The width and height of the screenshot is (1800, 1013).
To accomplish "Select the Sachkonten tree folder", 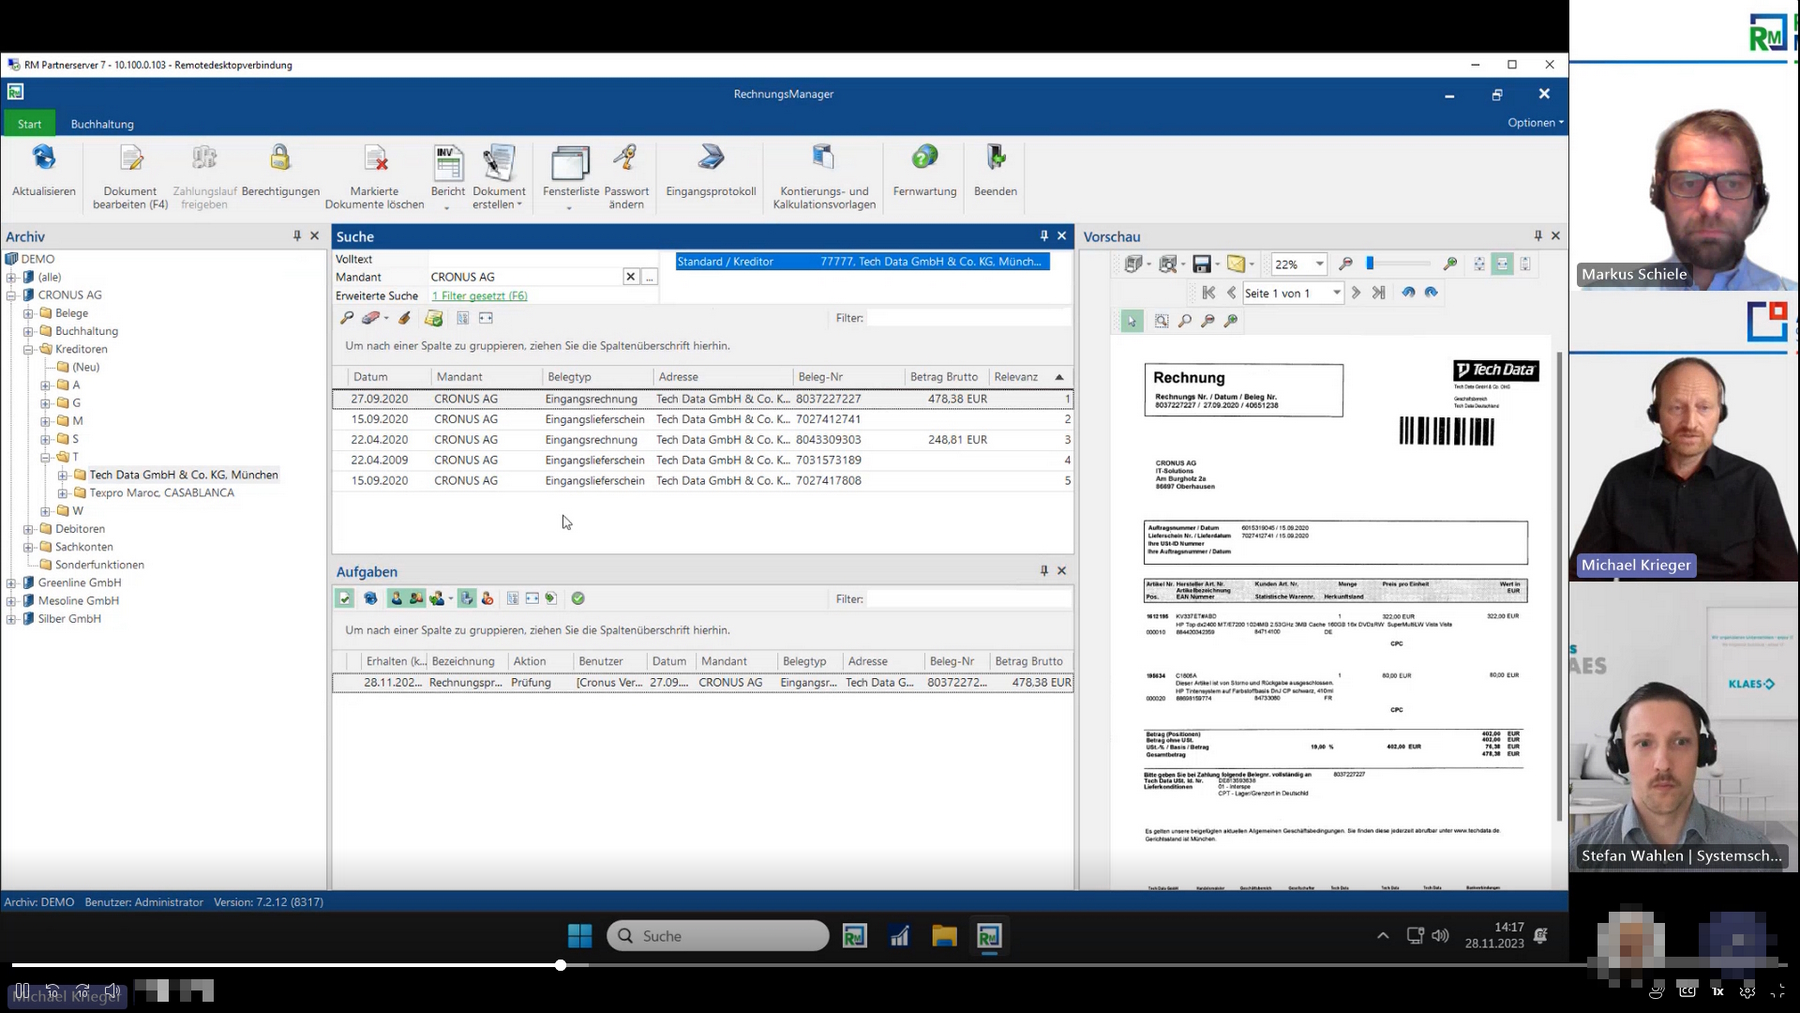I will (84, 547).
